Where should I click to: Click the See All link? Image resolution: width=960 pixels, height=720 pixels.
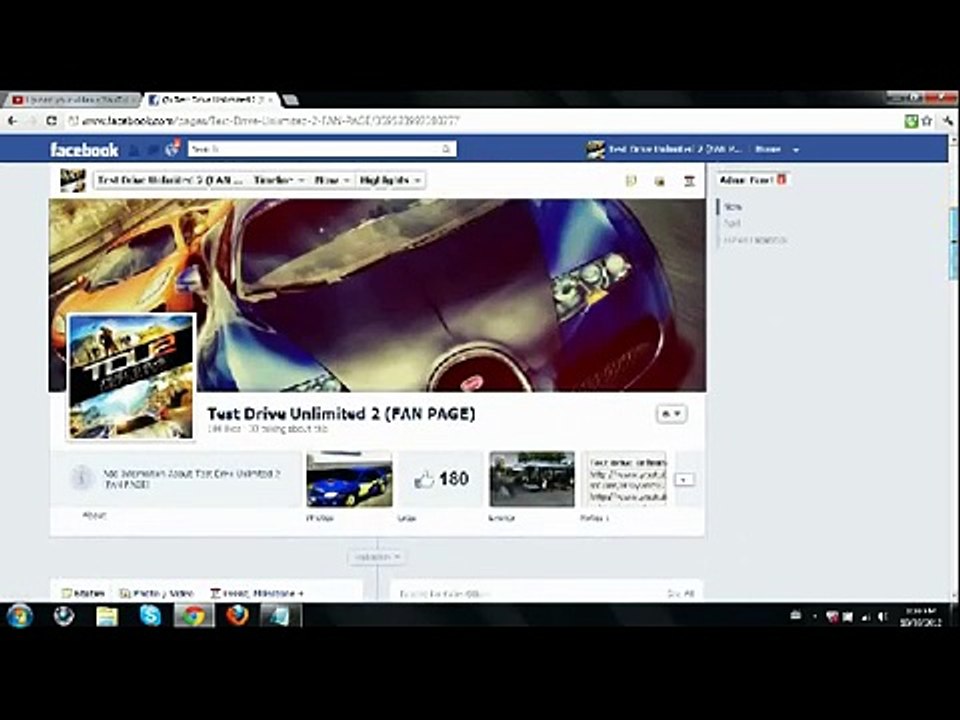pyautogui.click(x=680, y=594)
